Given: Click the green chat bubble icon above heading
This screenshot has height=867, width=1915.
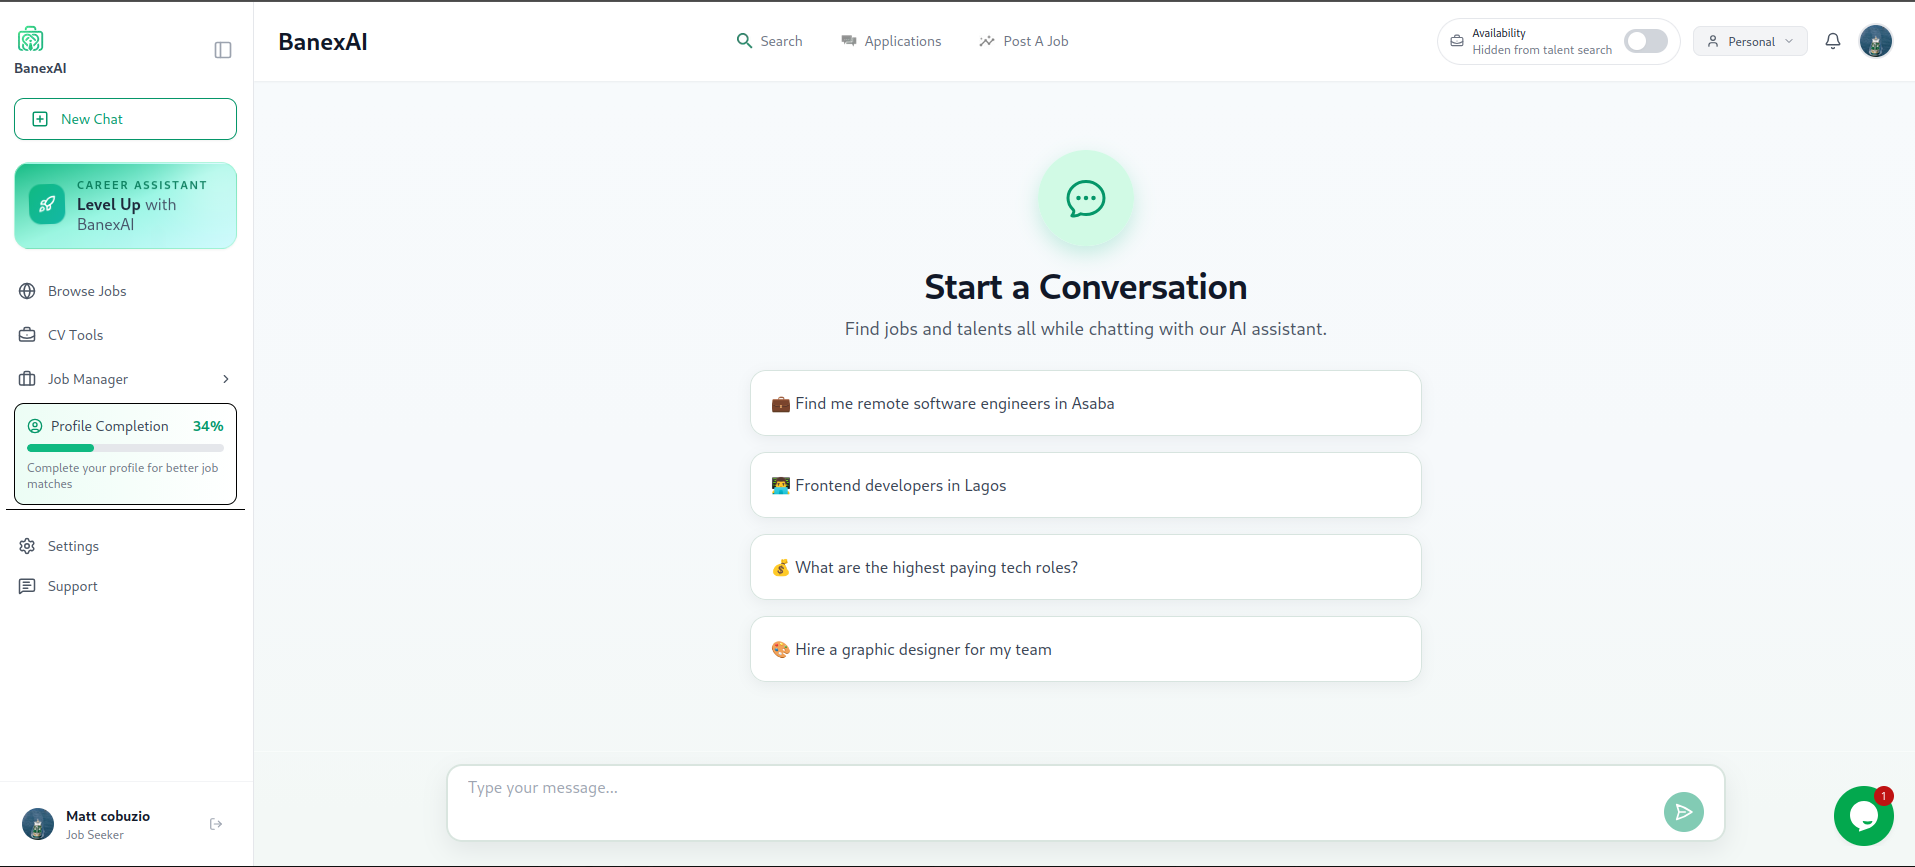Looking at the screenshot, I should coord(1086,198).
